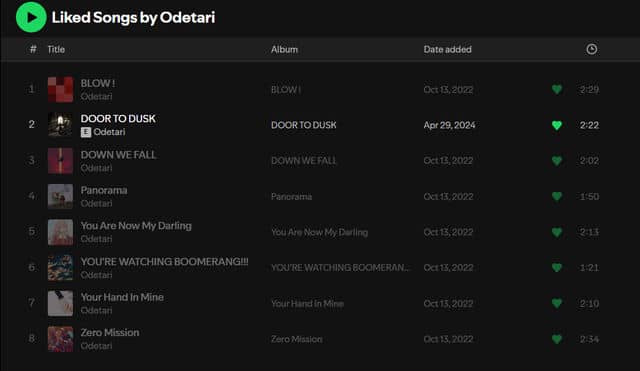The width and height of the screenshot is (640, 371).
Task: Play the Liked Songs by Odetari list
Action: tap(31, 17)
